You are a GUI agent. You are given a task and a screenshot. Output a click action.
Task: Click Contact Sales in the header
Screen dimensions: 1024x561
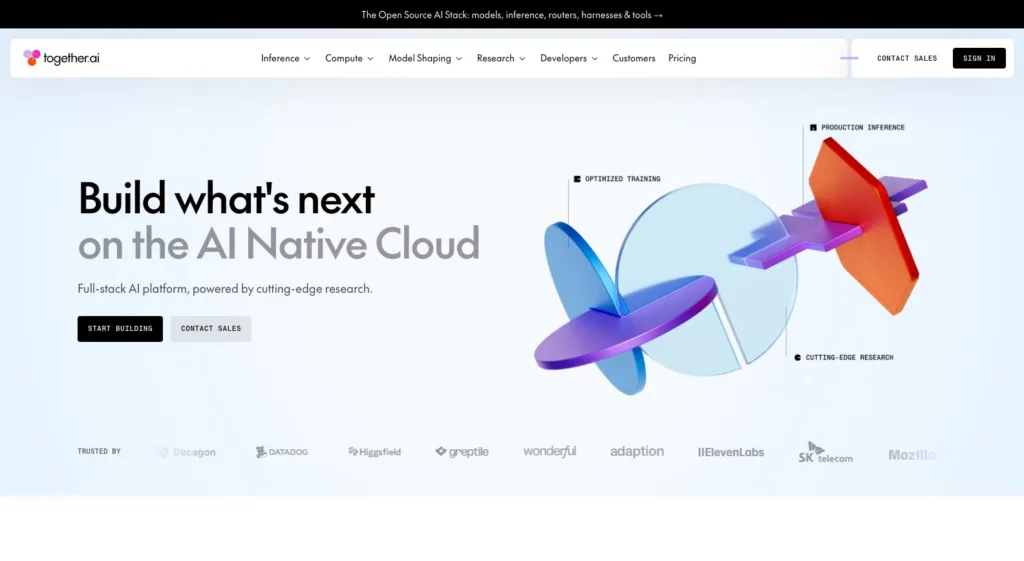point(906,58)
